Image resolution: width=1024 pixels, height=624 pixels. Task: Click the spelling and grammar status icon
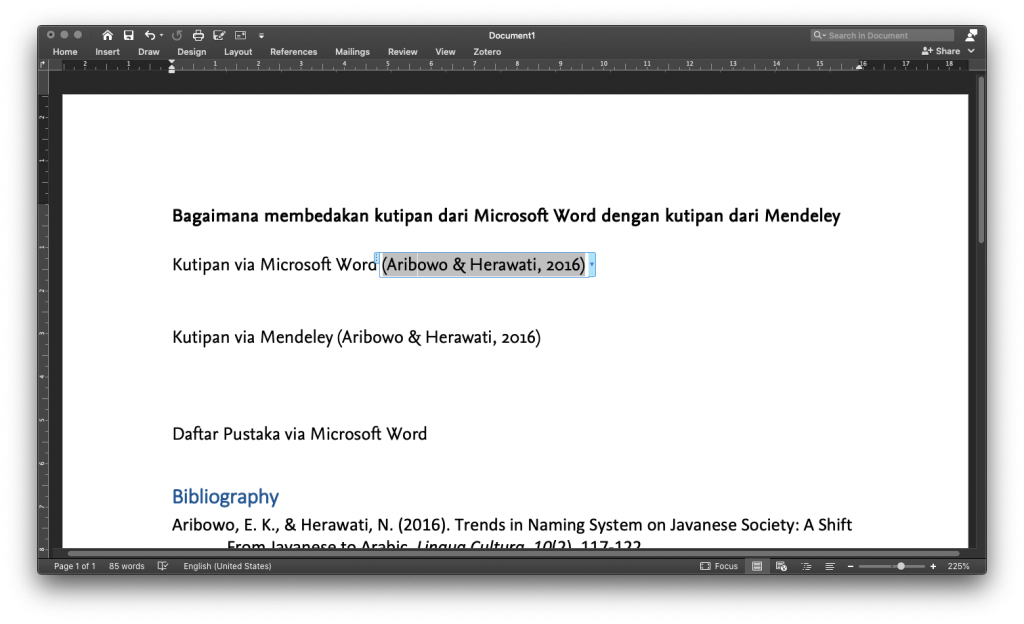click(163, 566)
